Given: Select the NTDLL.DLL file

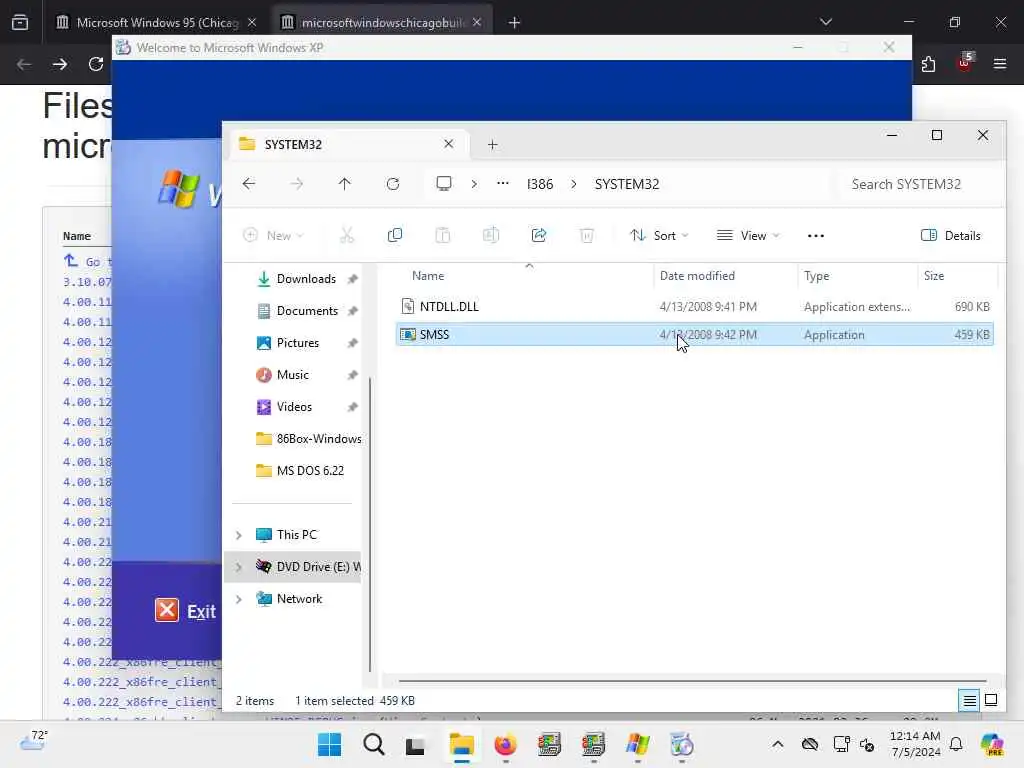Looking at the screenshot, I should coord(695,306).
